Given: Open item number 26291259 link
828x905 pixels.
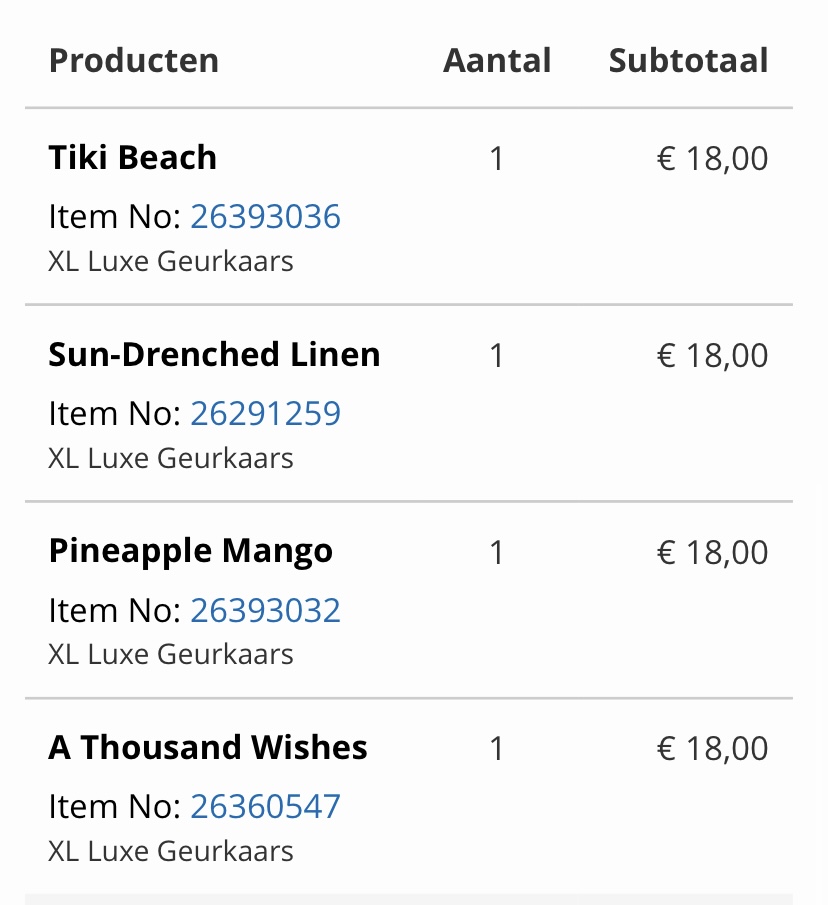Looking at the screenshot, I should (265, 413).
